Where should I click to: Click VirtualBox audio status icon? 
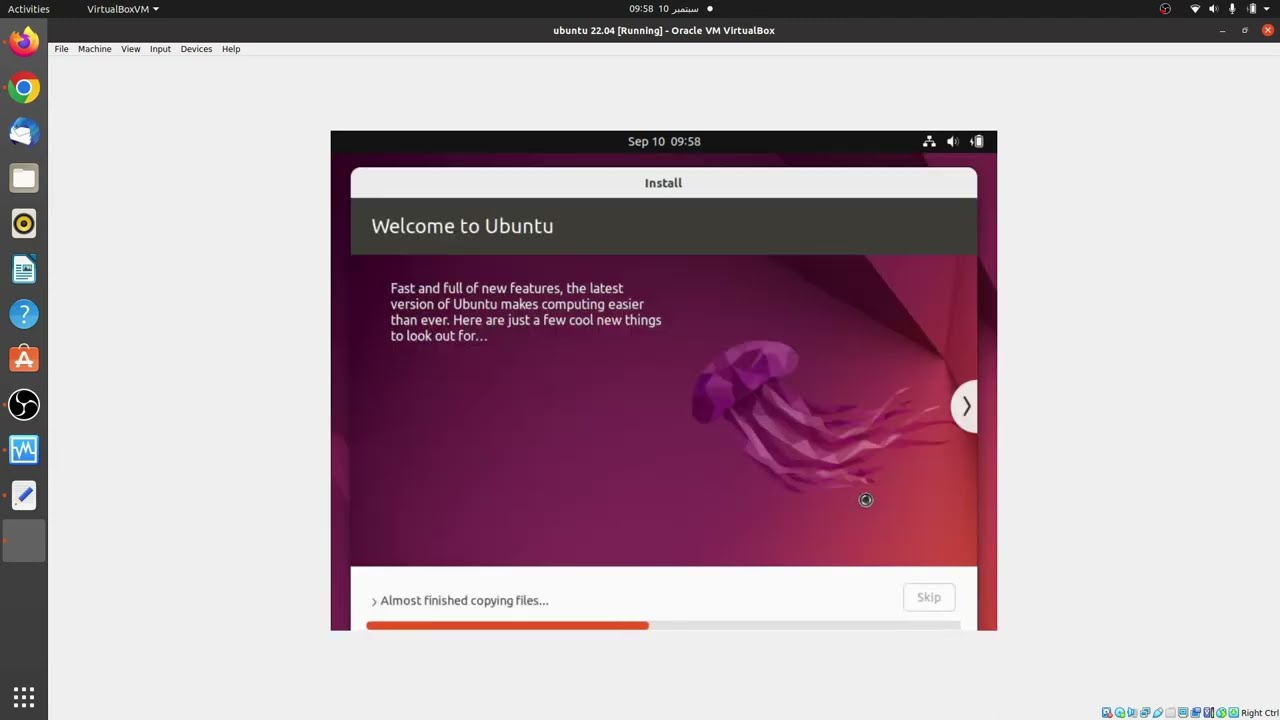(1132, 713)
